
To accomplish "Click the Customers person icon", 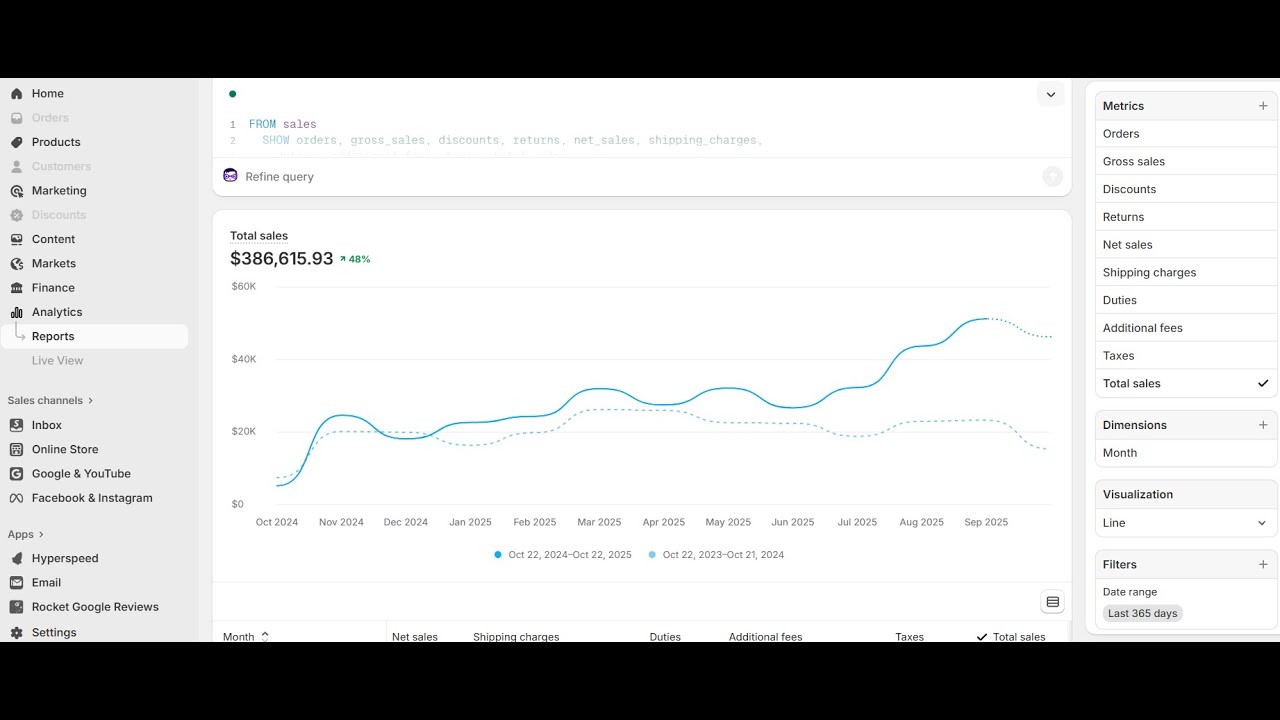I will (16, 167).
